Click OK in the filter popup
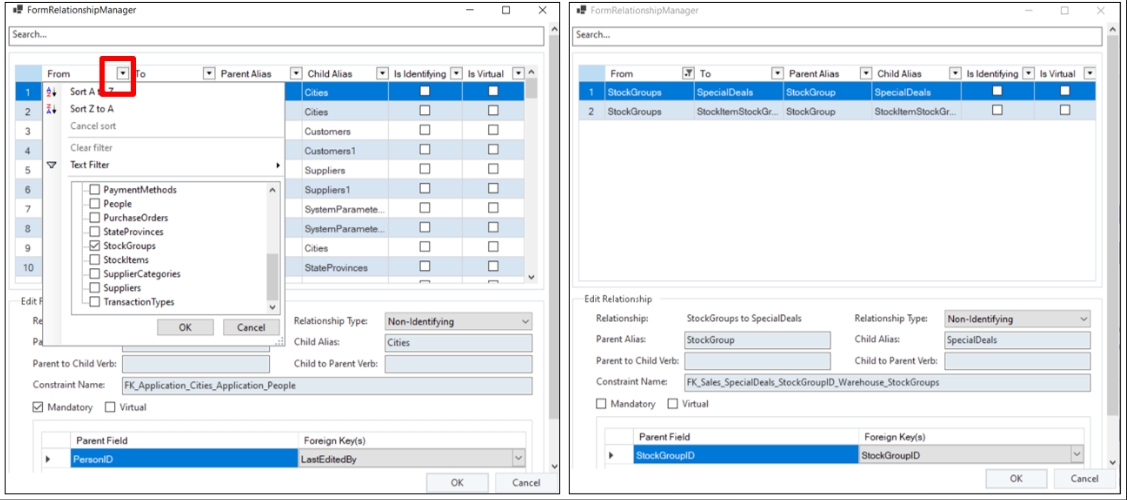 pos(185,327)
